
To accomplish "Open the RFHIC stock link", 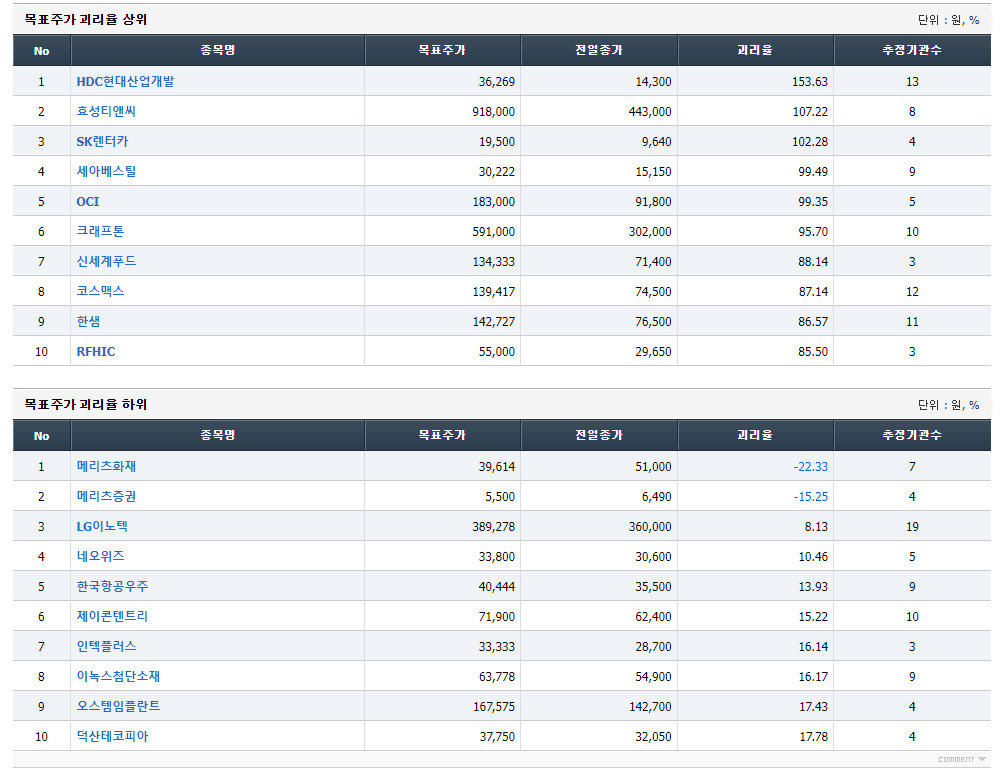I will point(96,351).
